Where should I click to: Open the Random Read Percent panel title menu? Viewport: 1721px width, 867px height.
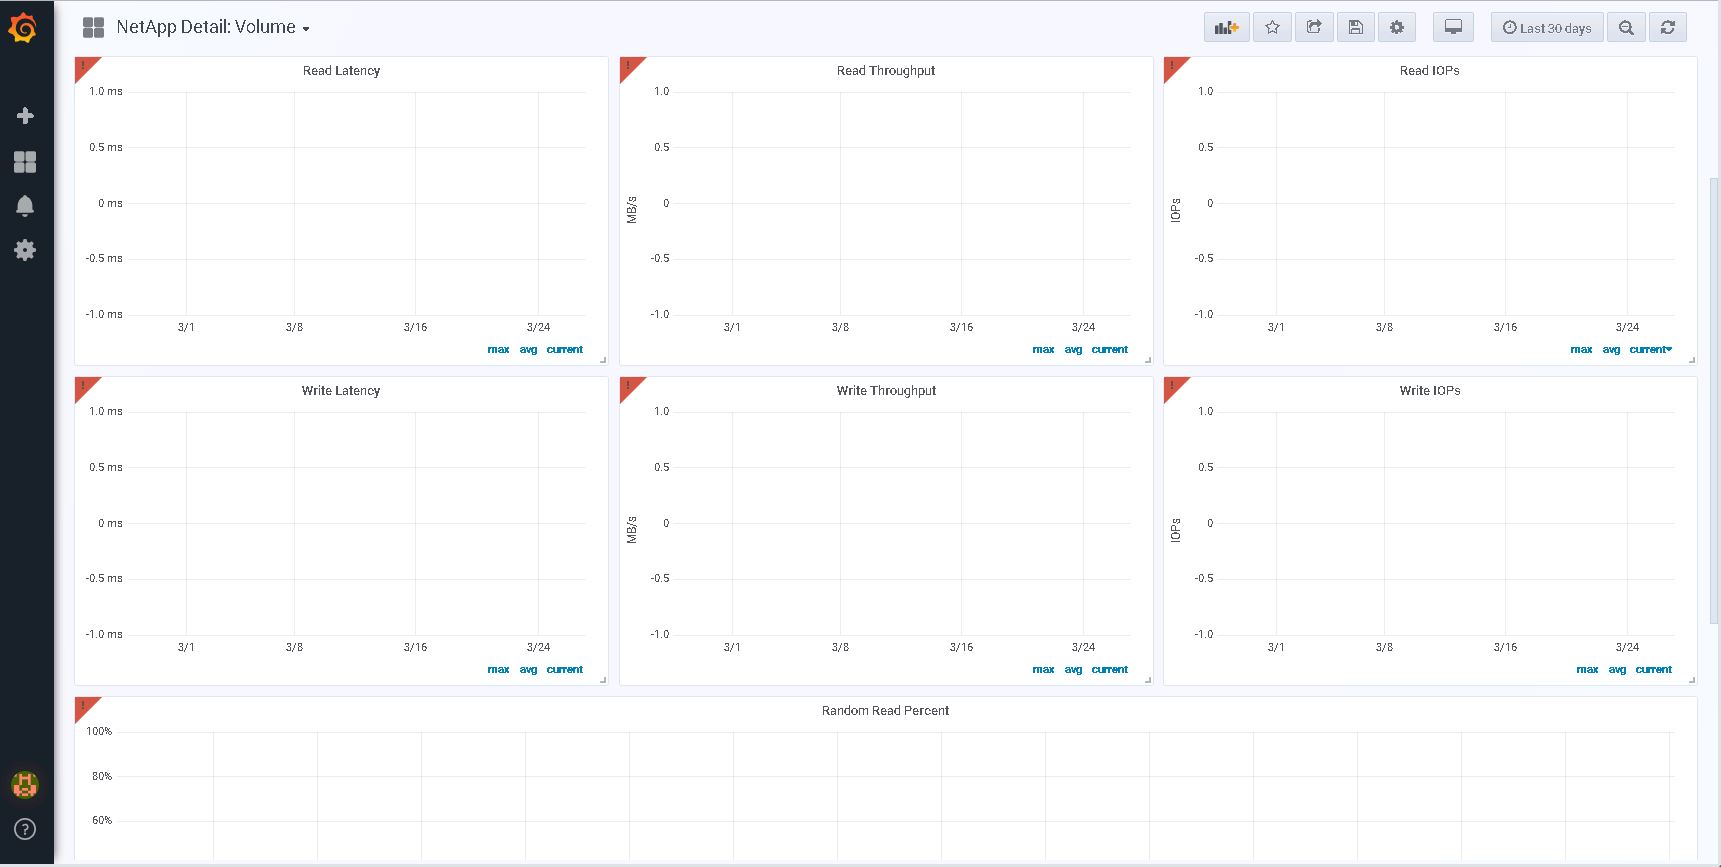[x=885, y=711]
